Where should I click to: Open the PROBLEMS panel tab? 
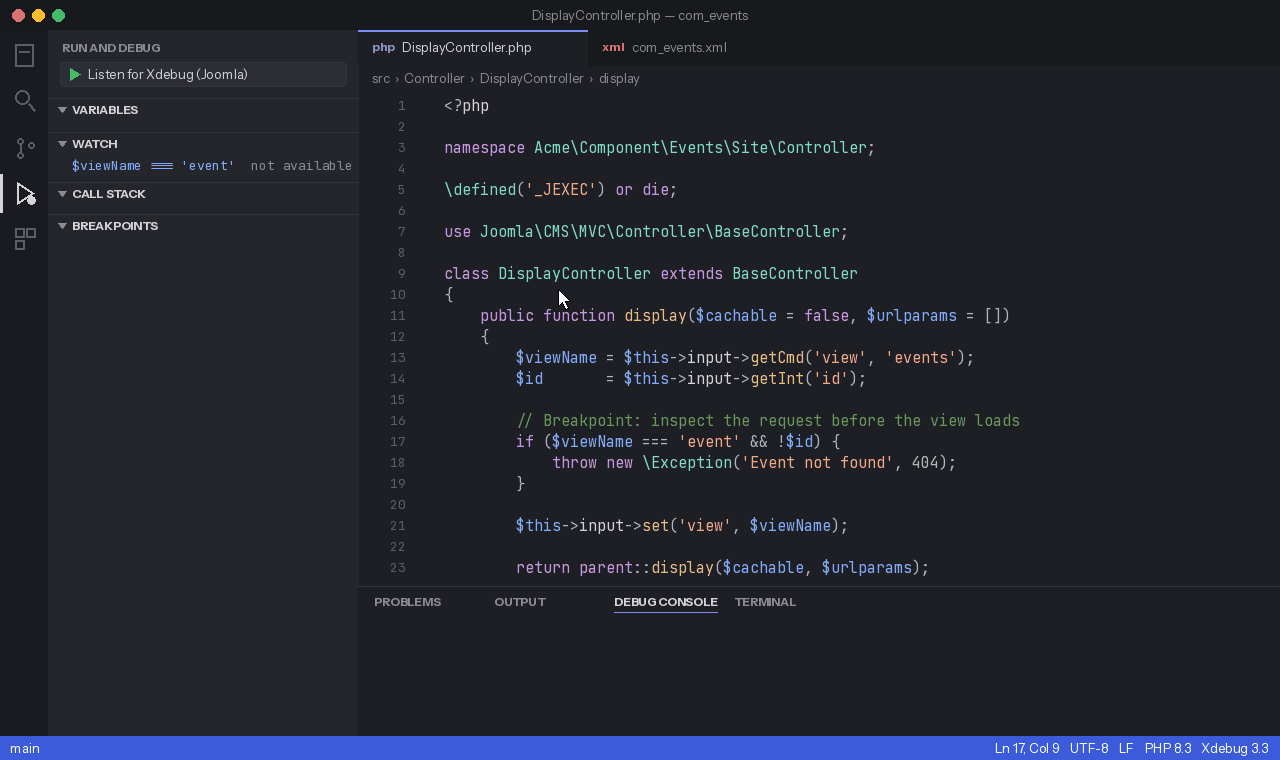(407, 602)
